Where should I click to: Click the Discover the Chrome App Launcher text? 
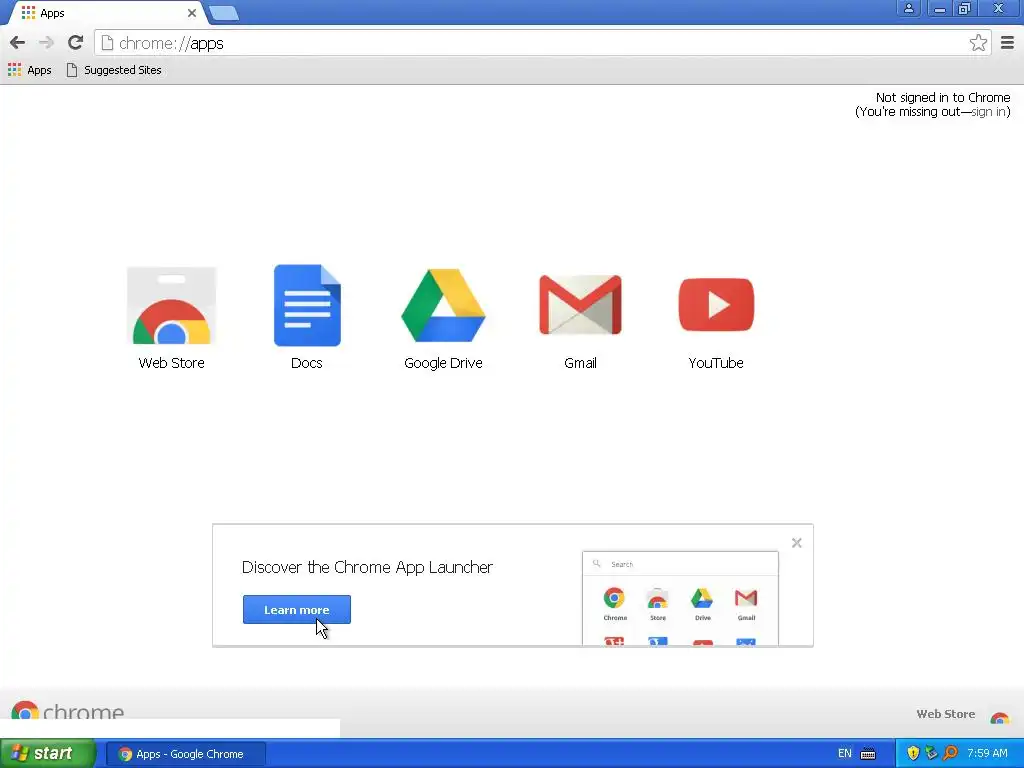[x=367, y=567]
